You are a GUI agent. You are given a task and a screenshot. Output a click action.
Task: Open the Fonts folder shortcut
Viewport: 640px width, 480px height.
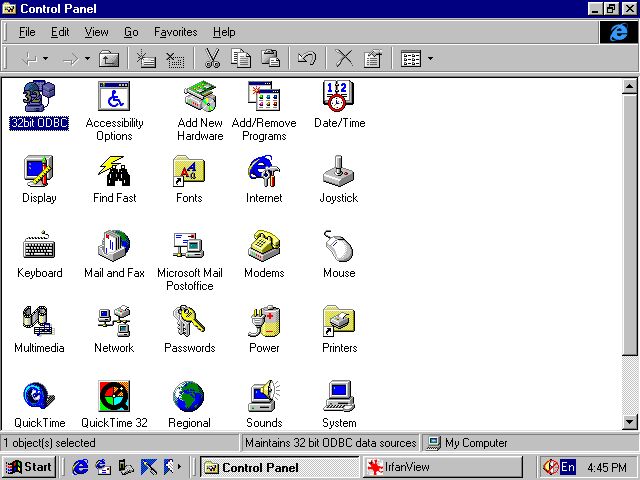[189, 180]
